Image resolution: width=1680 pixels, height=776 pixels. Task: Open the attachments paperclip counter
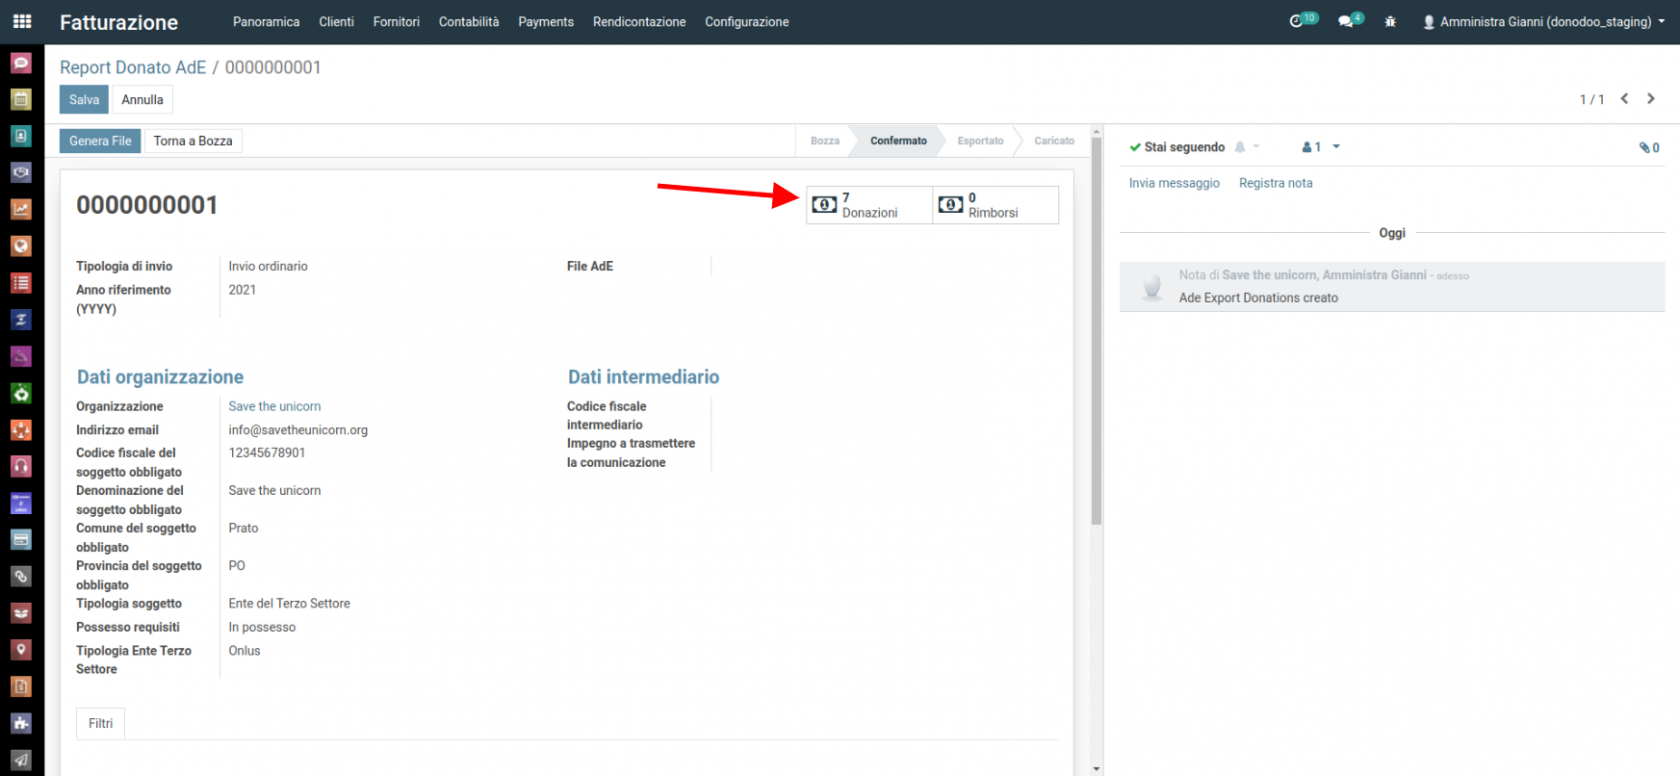1648,148
